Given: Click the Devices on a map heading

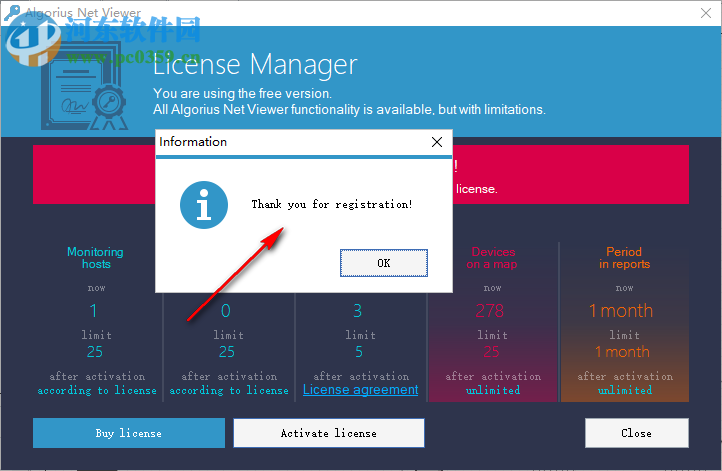Looking at the screenshot, I should [x=492, y=258].
